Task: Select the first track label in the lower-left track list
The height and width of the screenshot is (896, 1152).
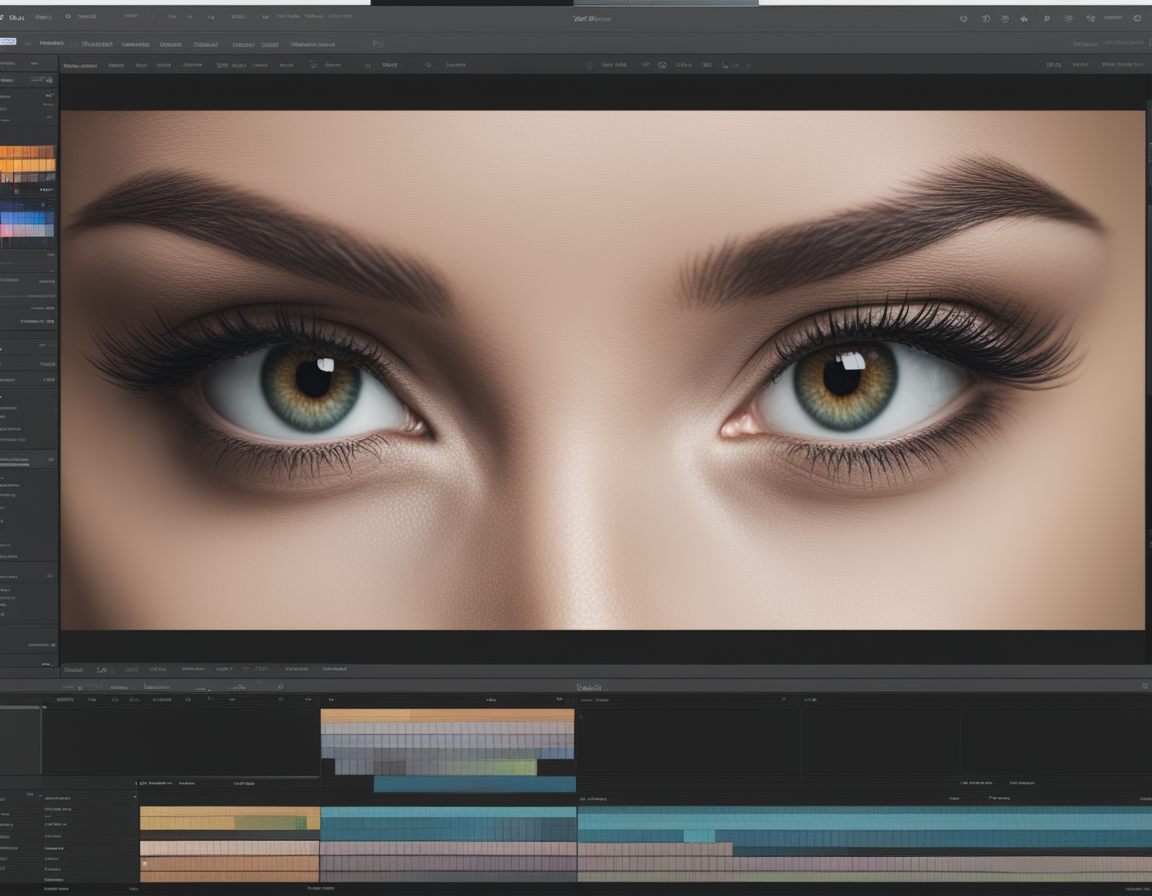Action: pos(57,798)
